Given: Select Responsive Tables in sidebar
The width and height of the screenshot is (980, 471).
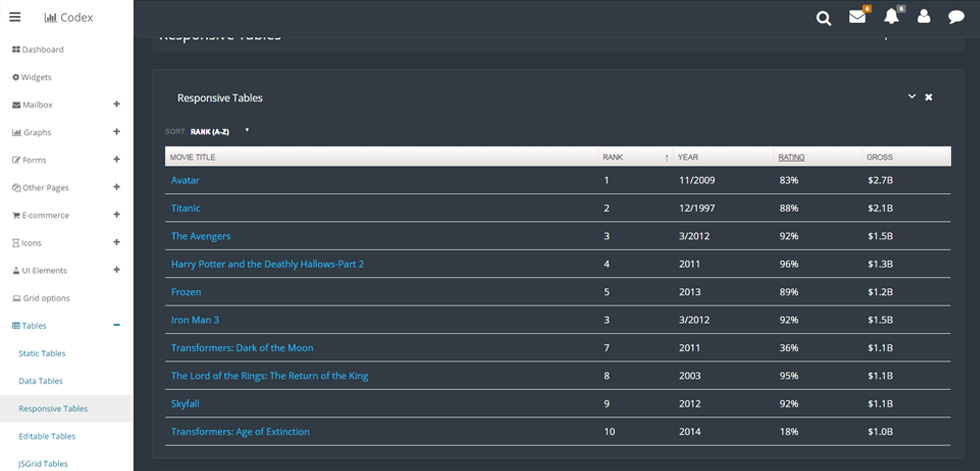Looking at the screenshot, I should click(53, 409).
